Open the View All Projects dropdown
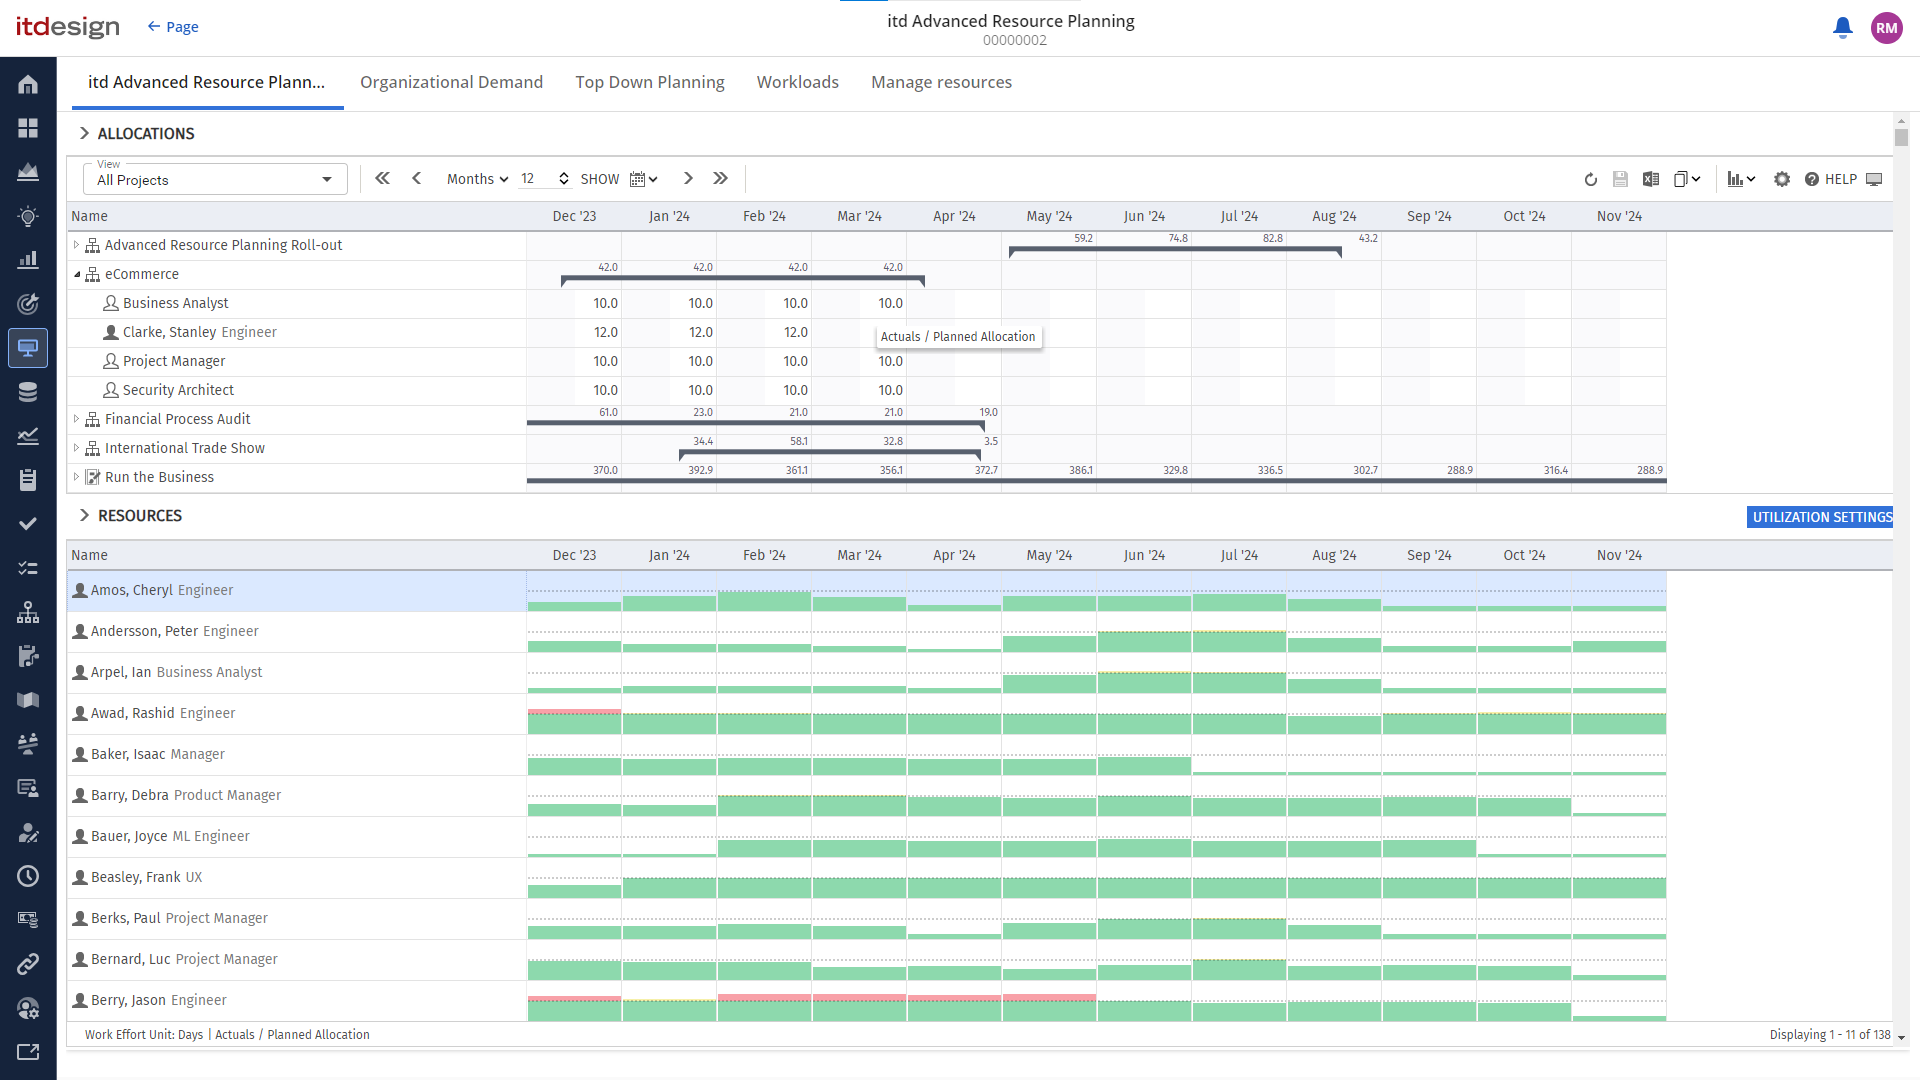This screenshot has height=1080, width=1920. [x=215, y=179]
